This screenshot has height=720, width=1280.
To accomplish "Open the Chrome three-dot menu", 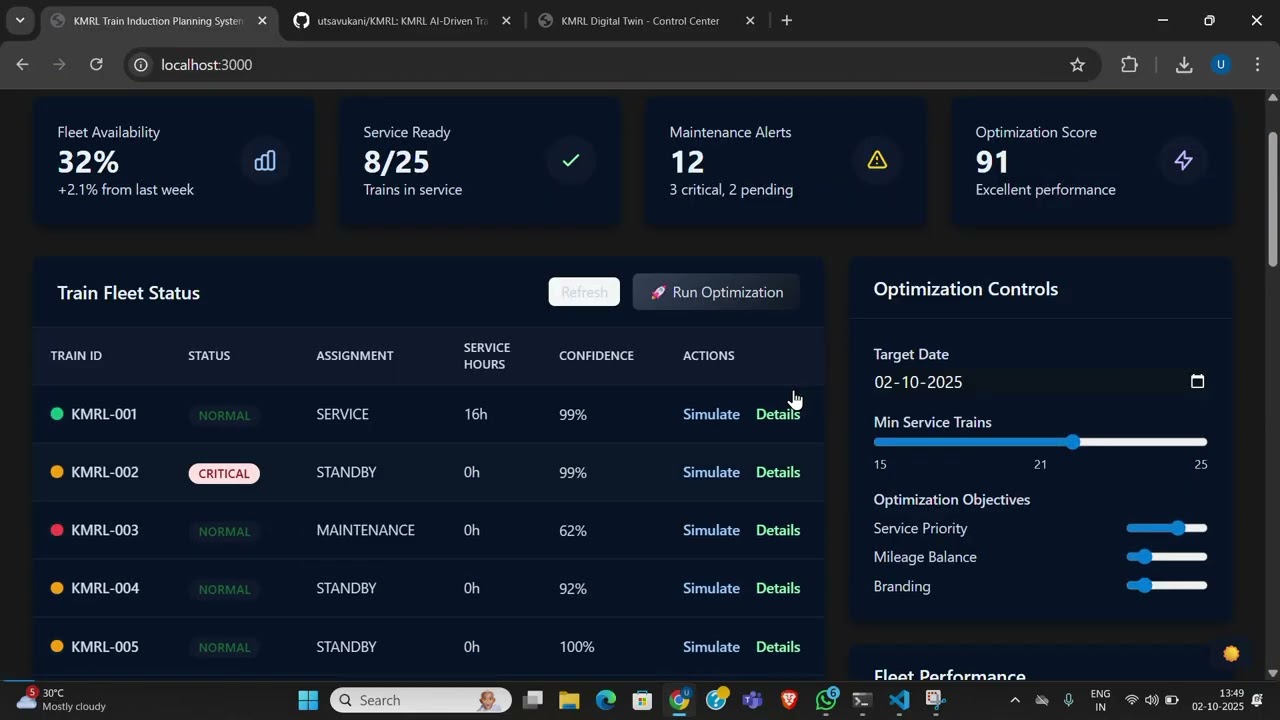I will (x=1257, y=65).
